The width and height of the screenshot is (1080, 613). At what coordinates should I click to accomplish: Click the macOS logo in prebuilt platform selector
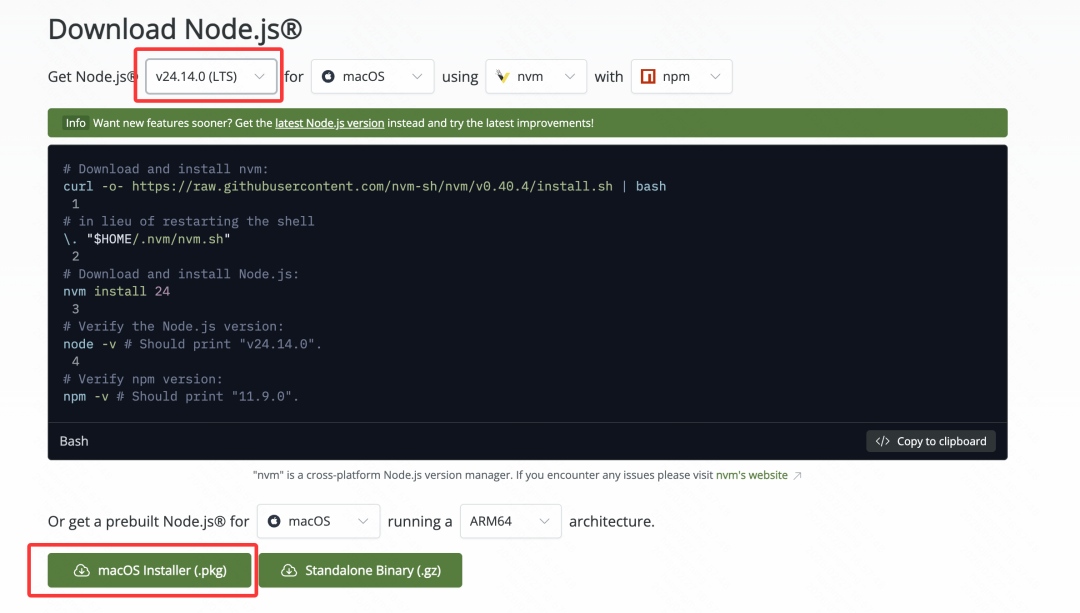(274, 522)
